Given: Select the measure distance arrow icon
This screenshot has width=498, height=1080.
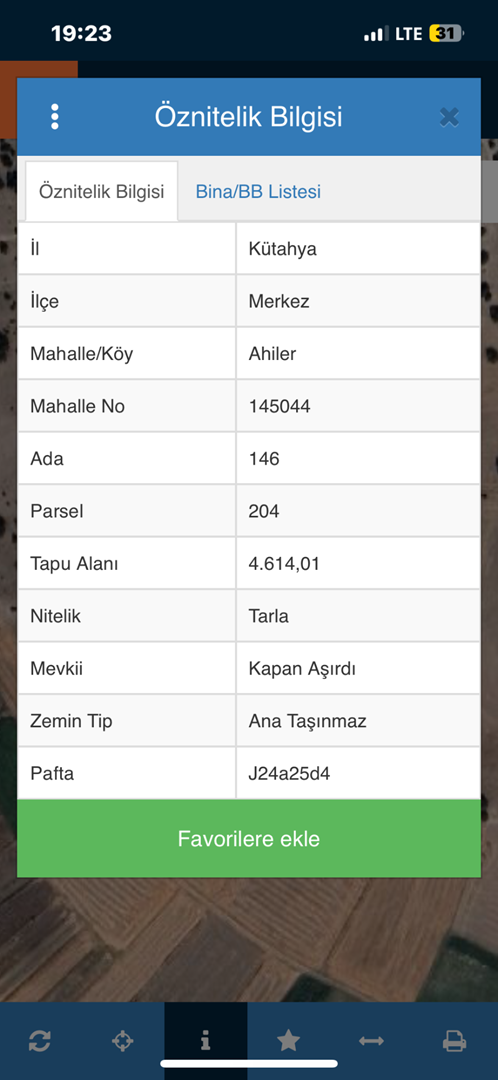Looking at the screenshot, I should point(371,1041).
